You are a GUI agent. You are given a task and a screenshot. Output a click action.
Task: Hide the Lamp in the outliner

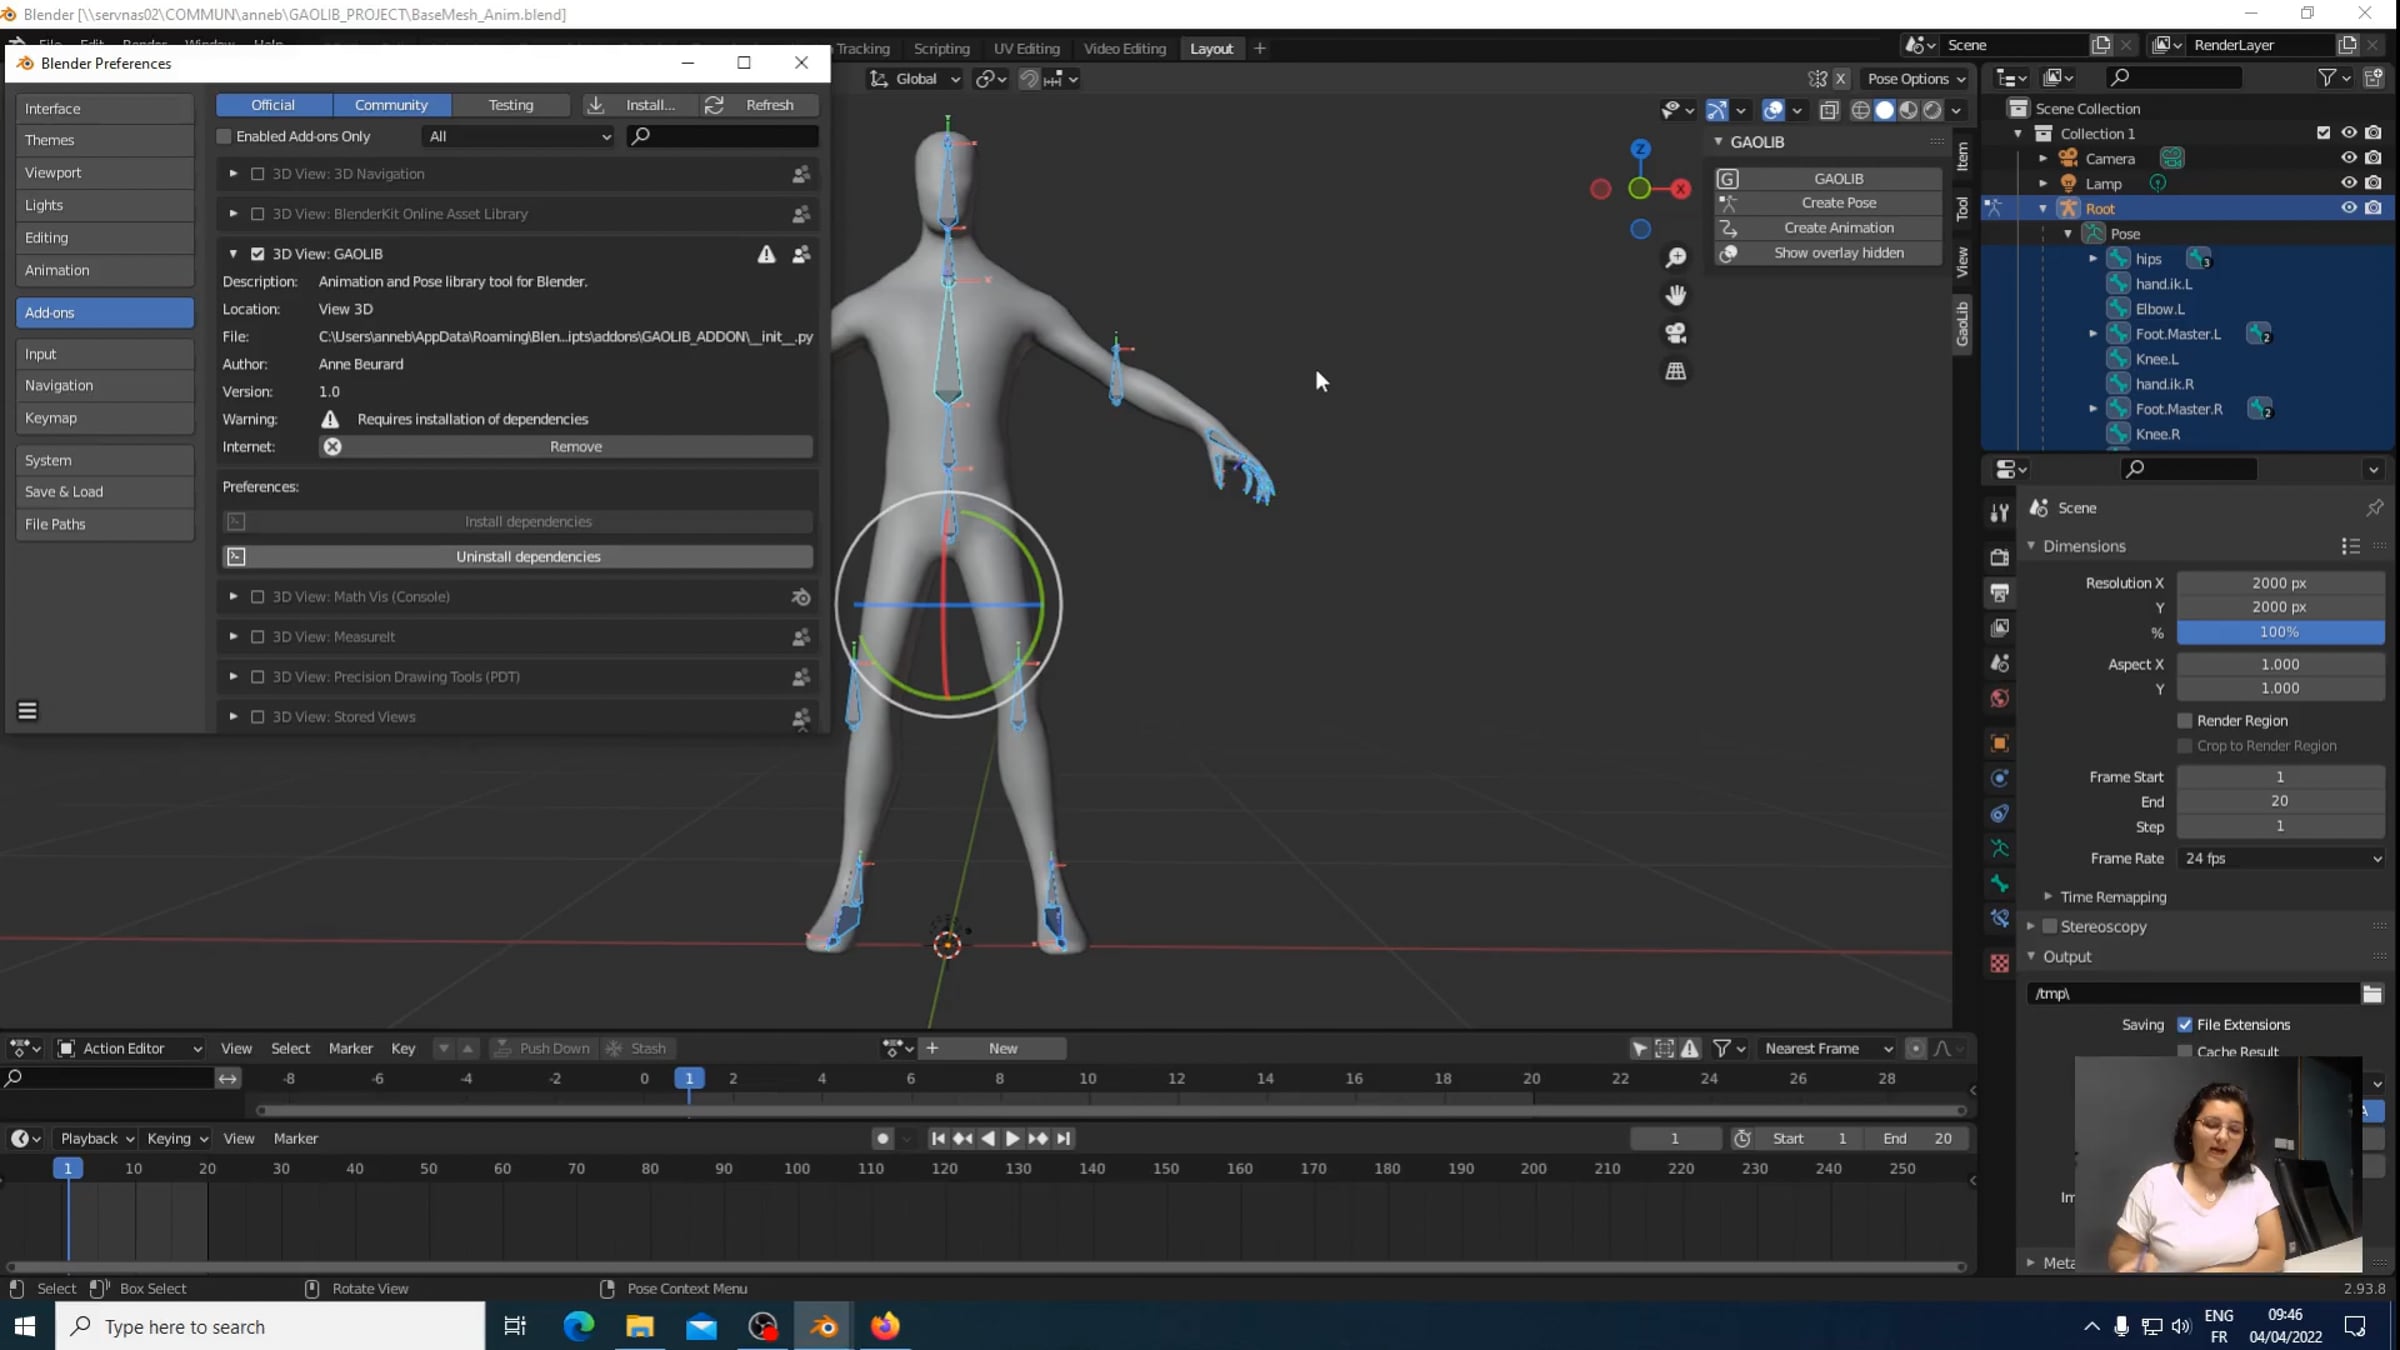tap(2349, 183)
